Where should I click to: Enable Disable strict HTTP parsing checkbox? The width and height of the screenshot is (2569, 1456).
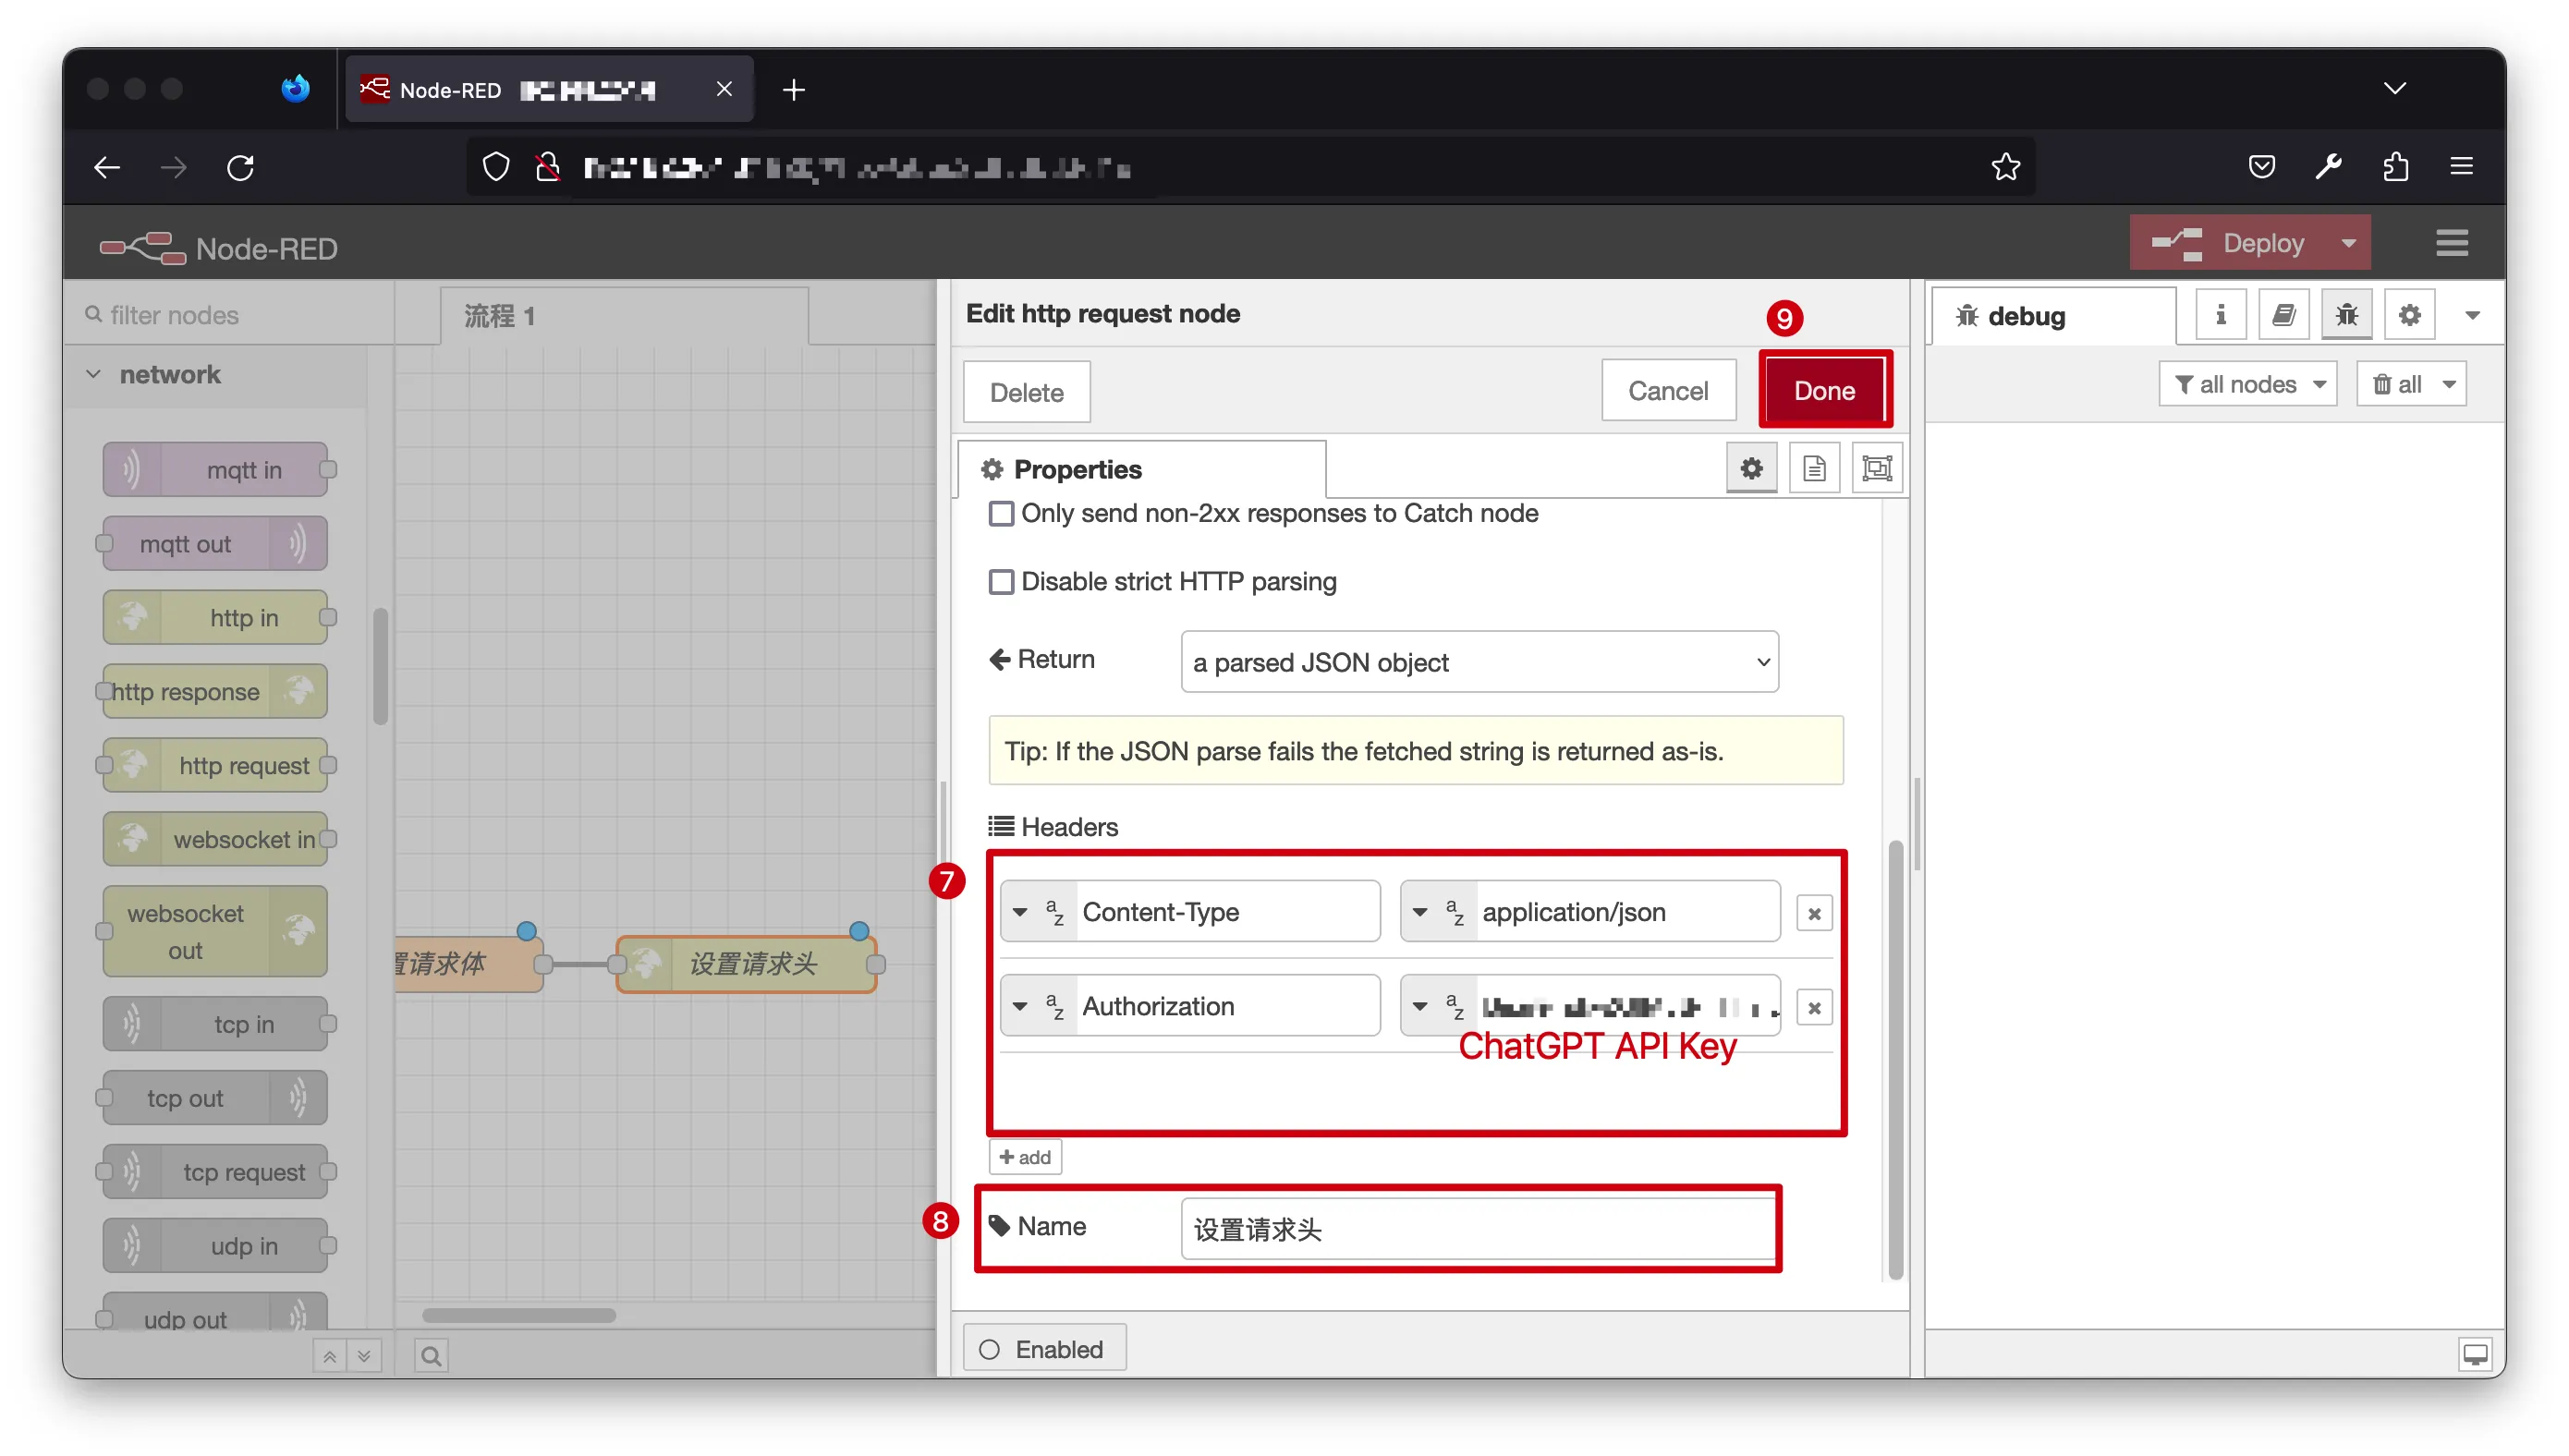tap(1001, 582)
